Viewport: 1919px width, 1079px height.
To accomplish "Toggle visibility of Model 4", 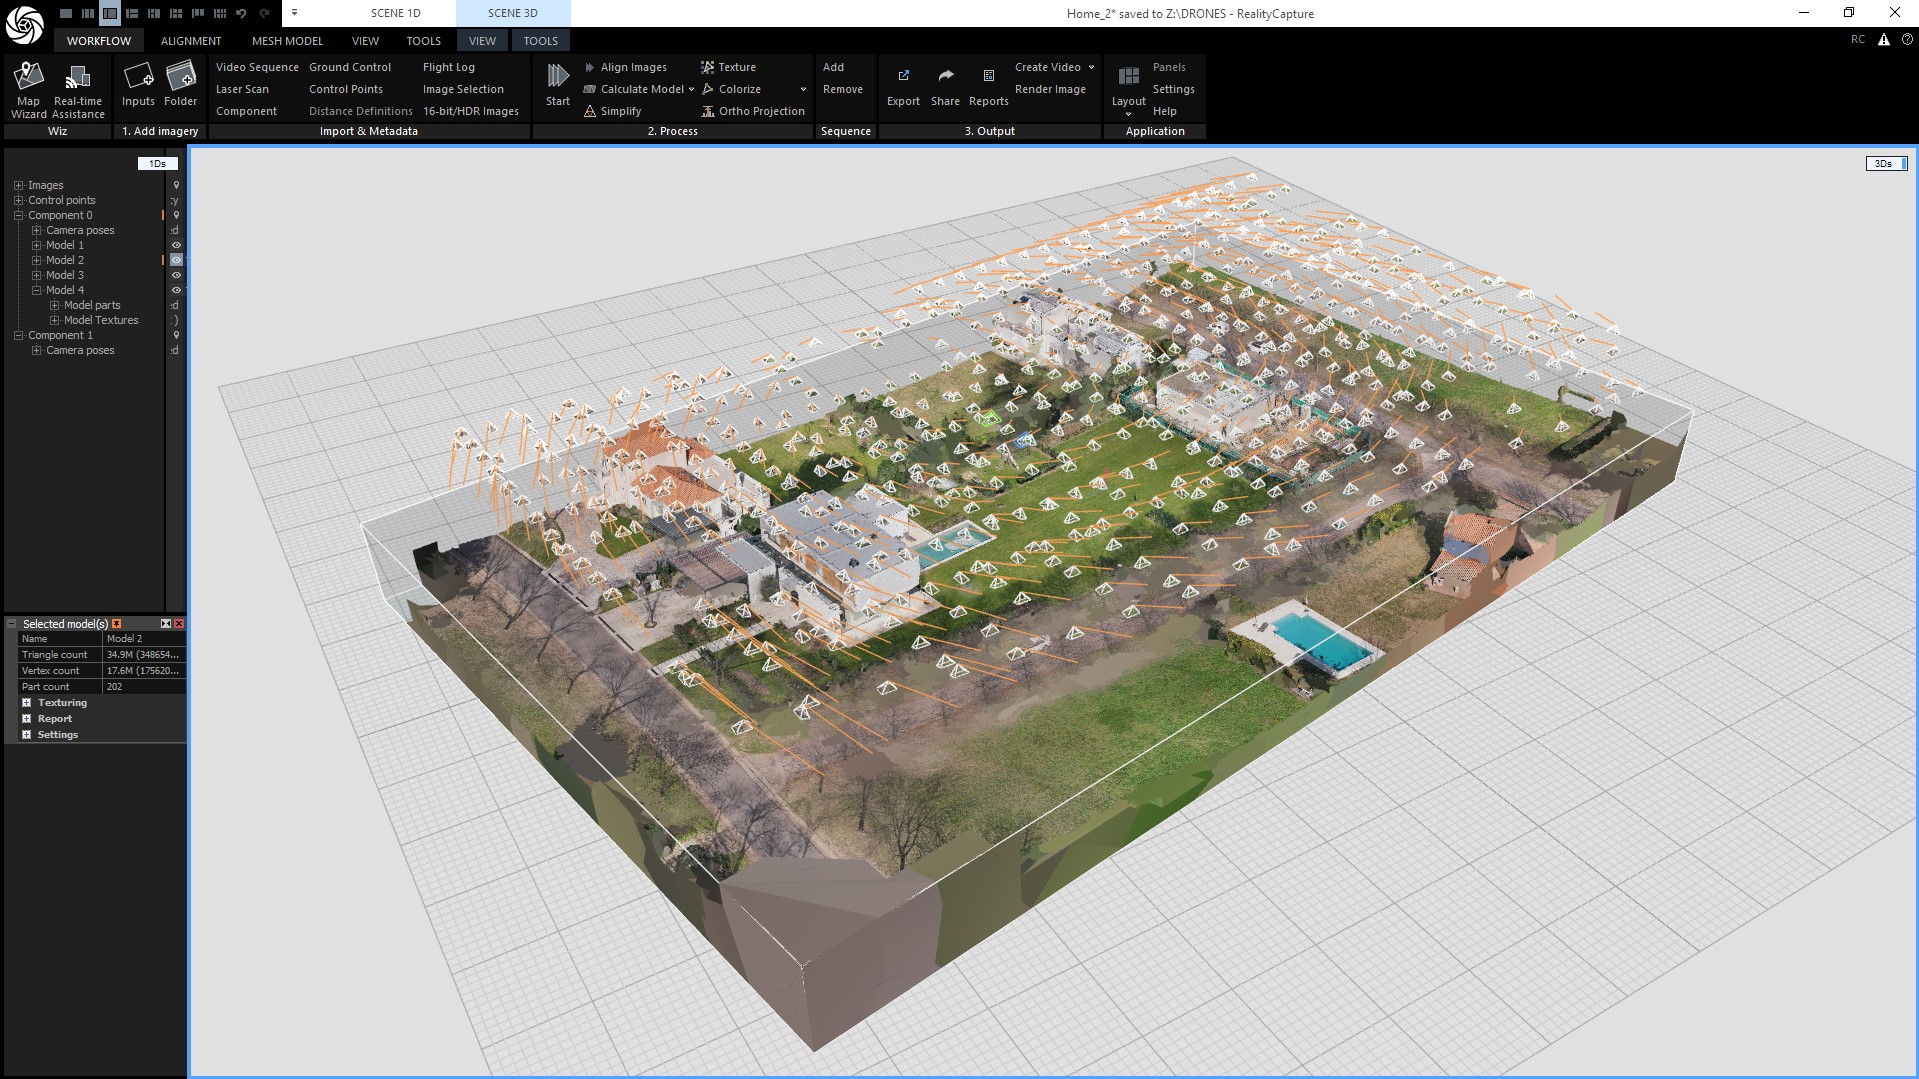I will pyautogui.click(x=176, y=290).
